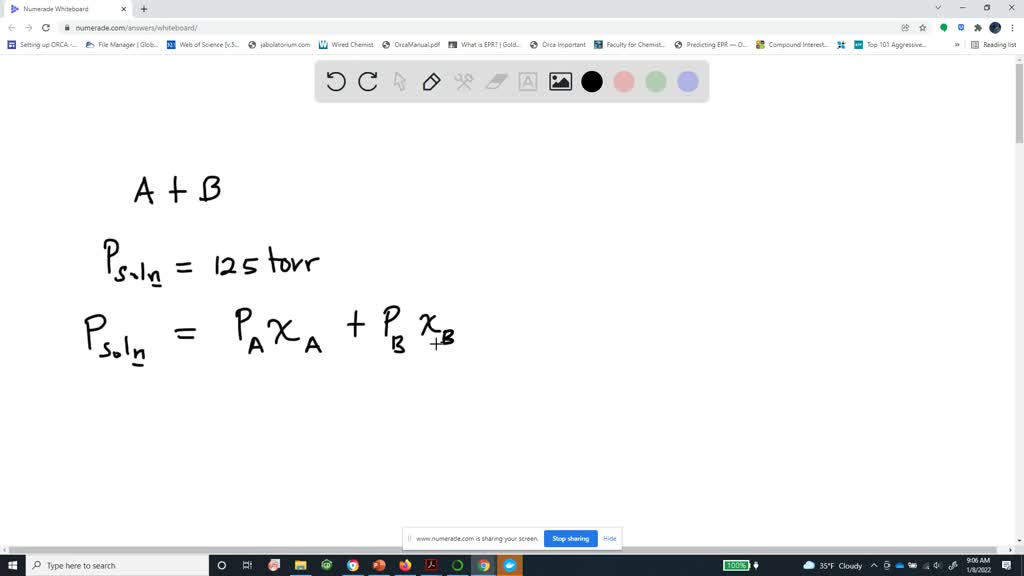Image resolution: width=1024 pixels, height=576 pixels.
Task: Select the text tool
Action: (527, 82)
